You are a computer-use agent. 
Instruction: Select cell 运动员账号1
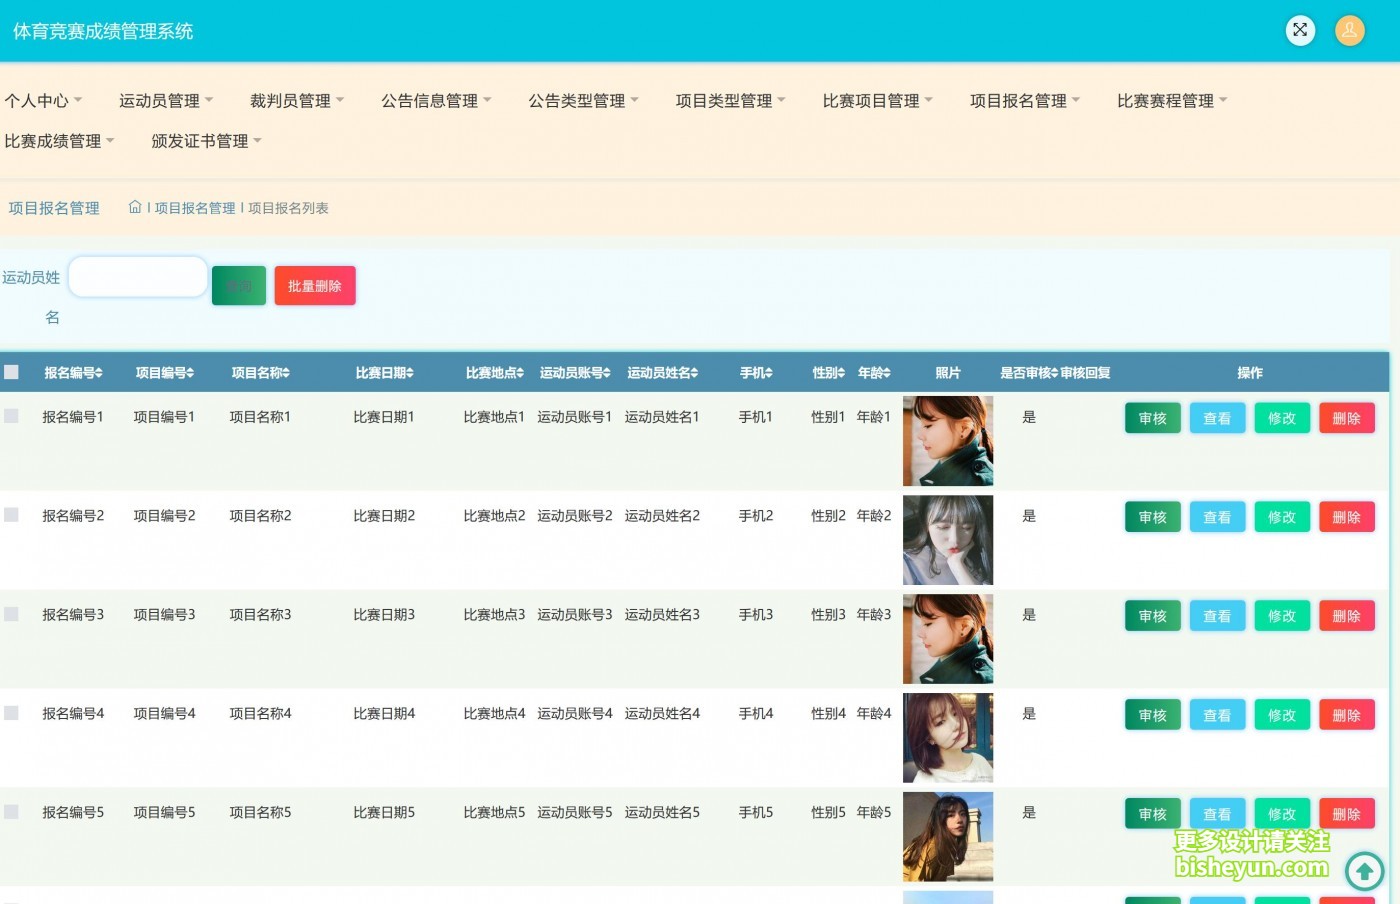click(x=574, y=417)
